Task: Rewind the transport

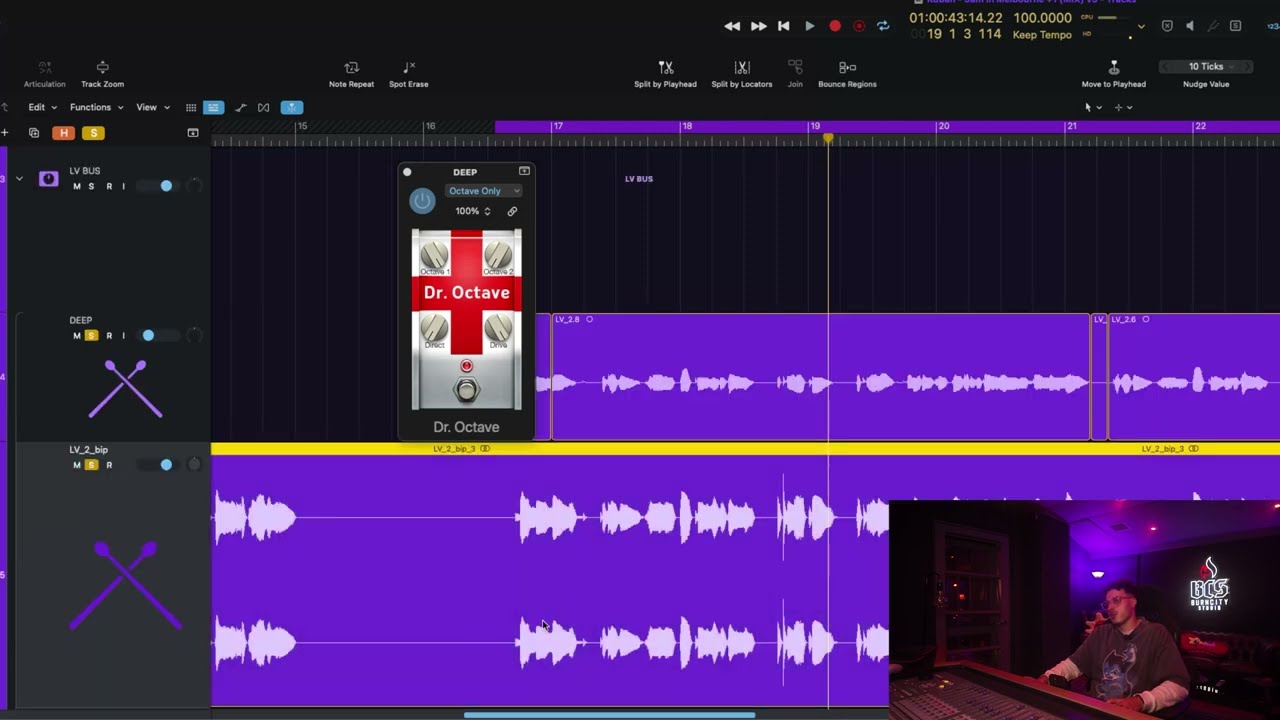Action: pyautogui.click(x=732, y=26)
